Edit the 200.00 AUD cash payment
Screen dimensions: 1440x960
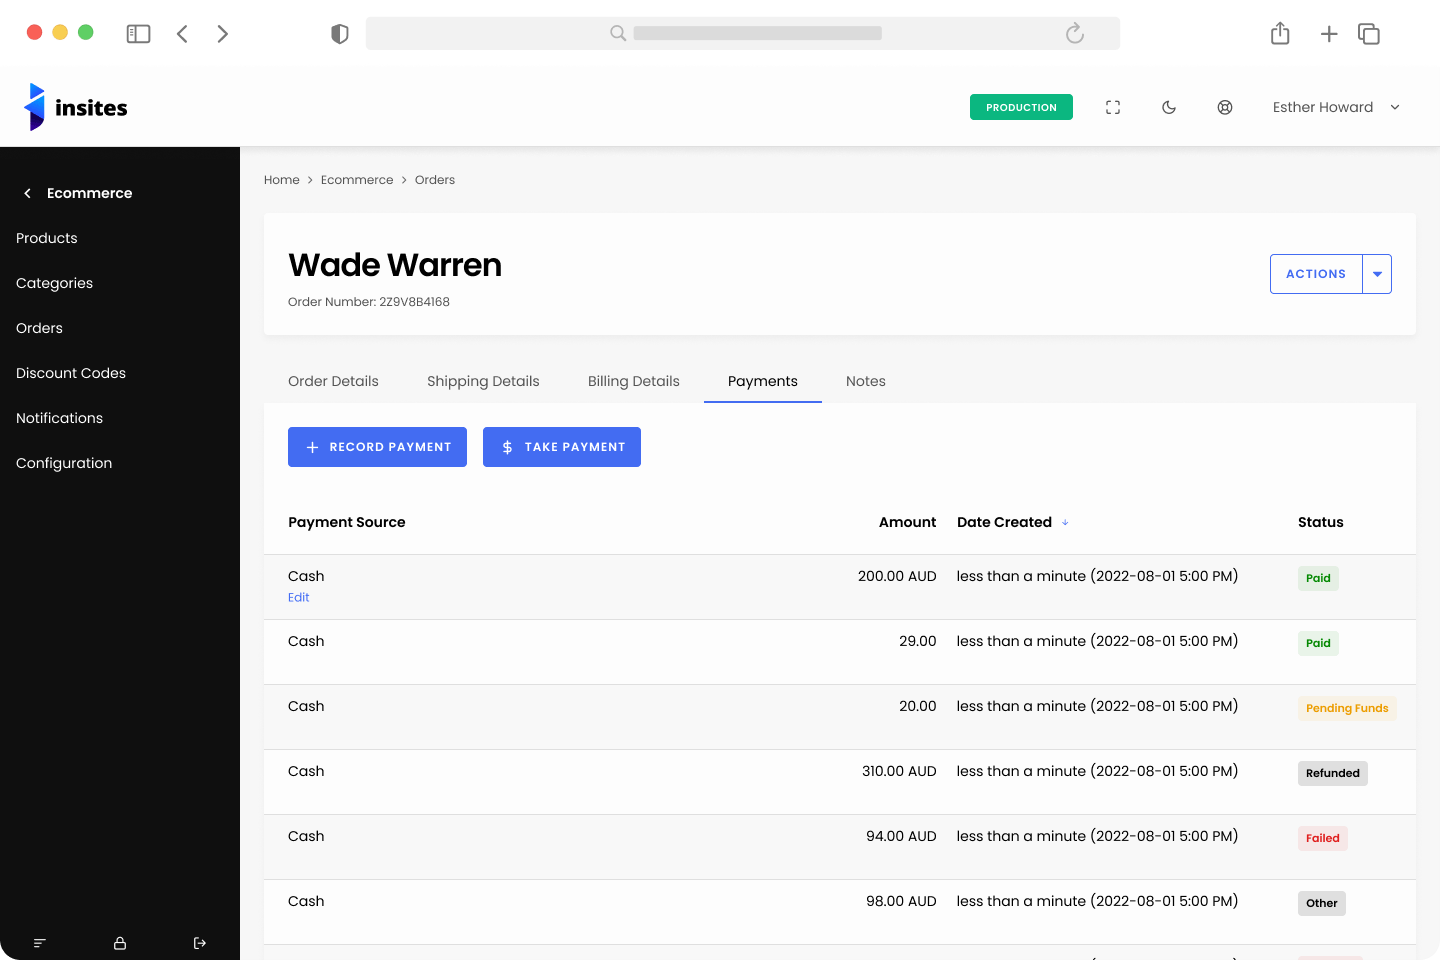[298, 597]
